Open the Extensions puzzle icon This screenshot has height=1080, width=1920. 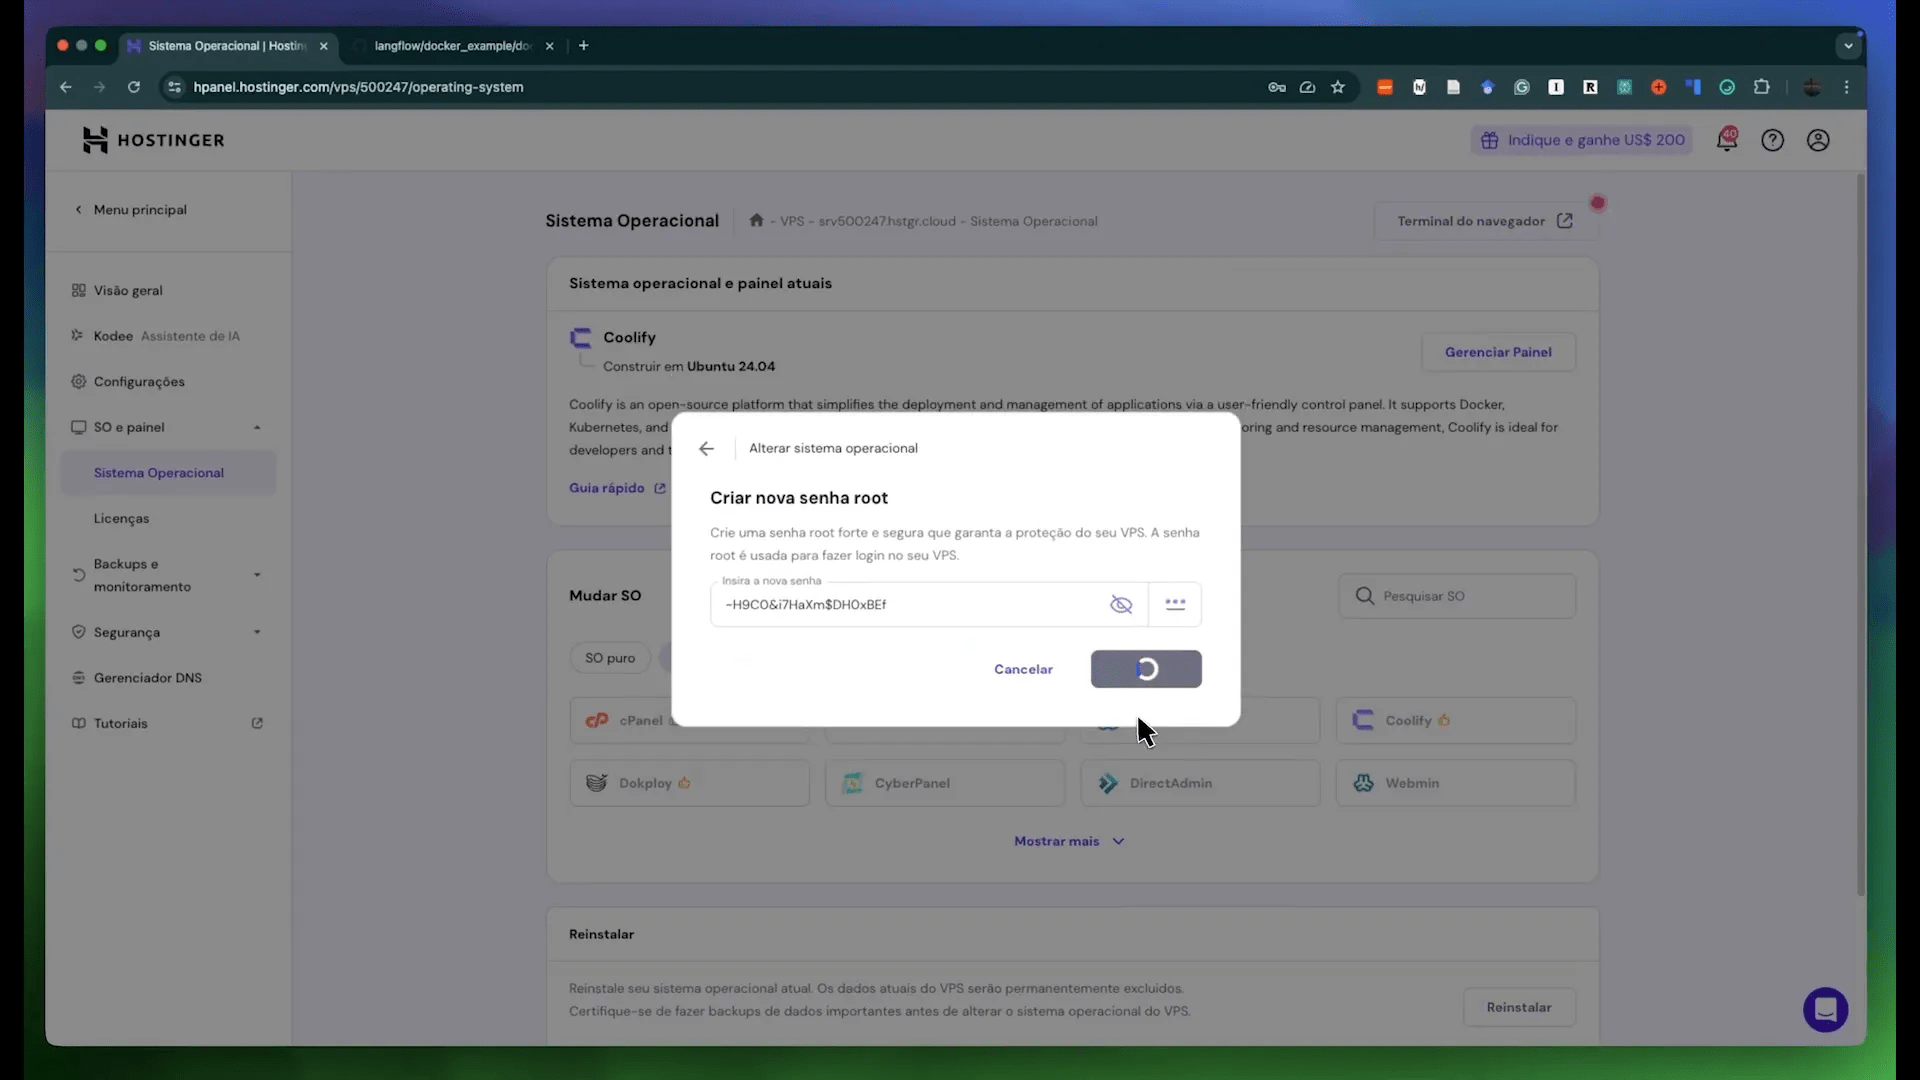(x=1762, y=87)
